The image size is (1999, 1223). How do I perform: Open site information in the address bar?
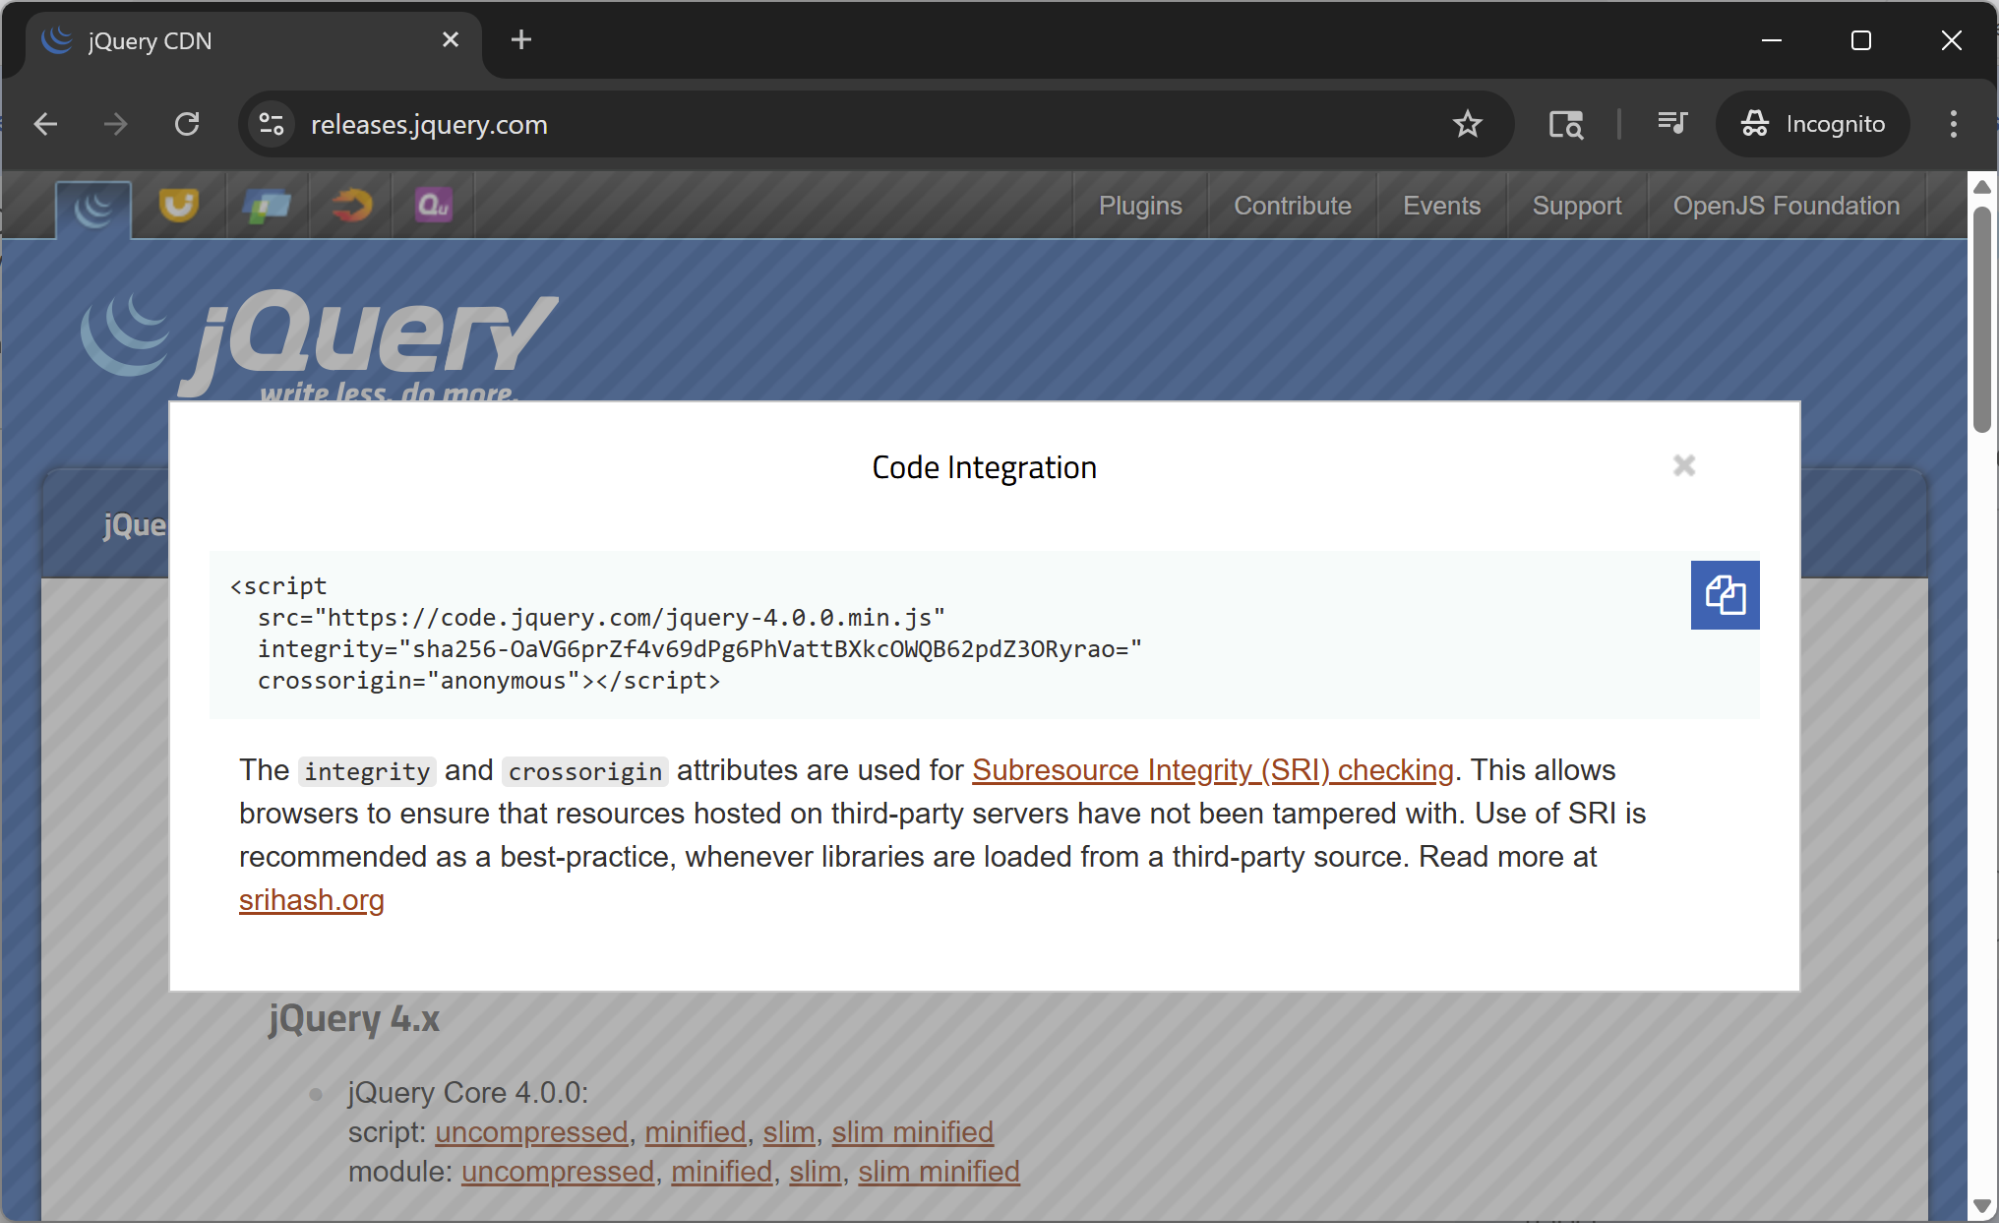click(270, 124)
